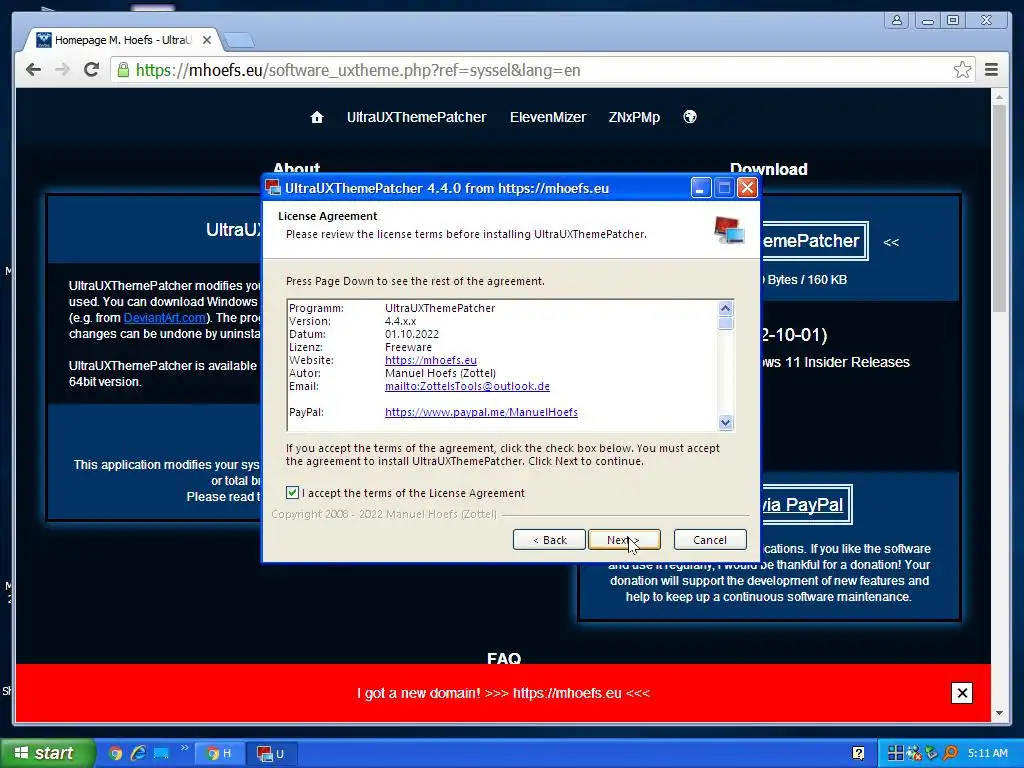Click the orange magnifier system tray icon
Image resolution: width=1024 pixels, height=768 pixels.
pos(950,754)
